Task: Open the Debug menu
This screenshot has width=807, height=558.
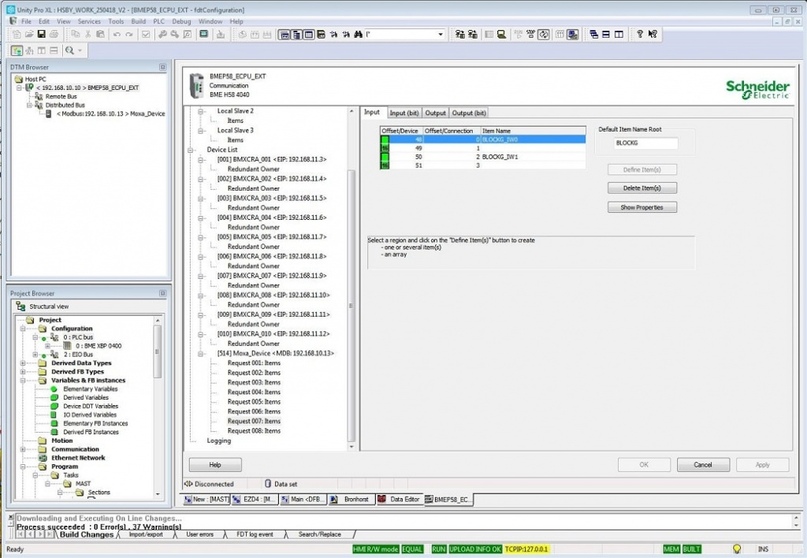Action: pyautogui.click(x=181, y=21)
